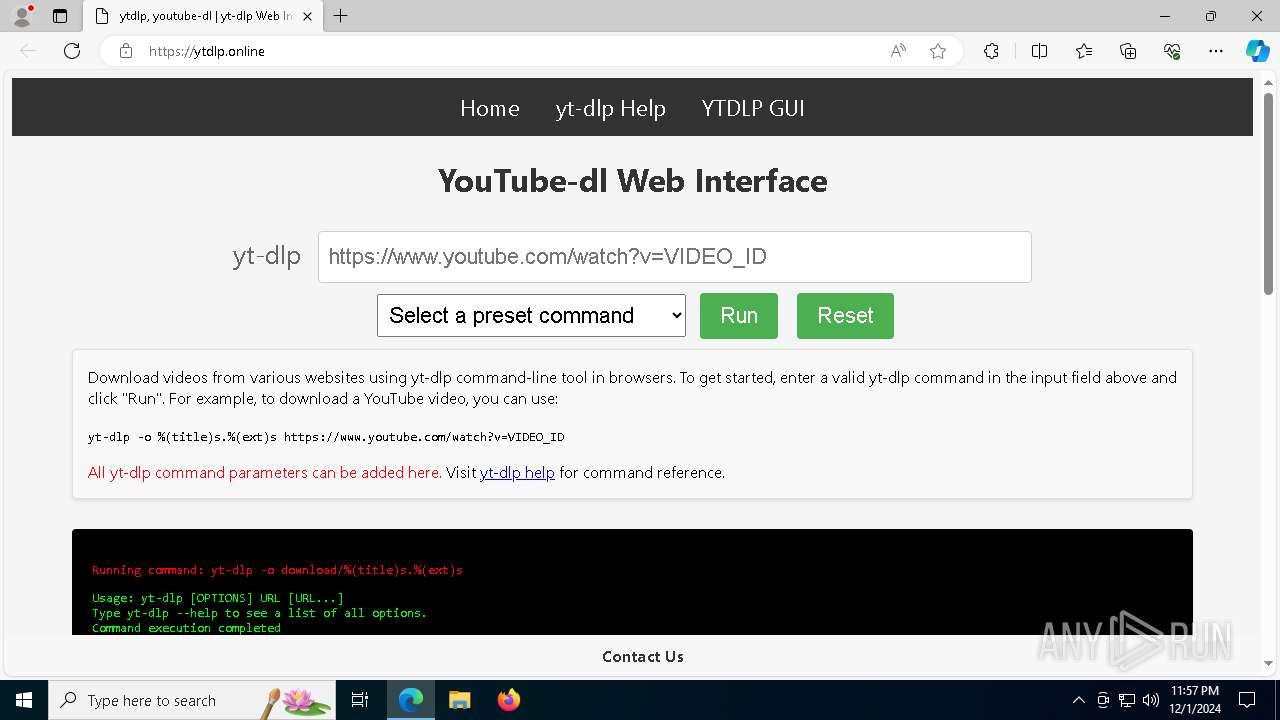The image size is (1280, 720).
Task: View site information via lock icon
Action: pyautogui.click(x=126, y=51)
